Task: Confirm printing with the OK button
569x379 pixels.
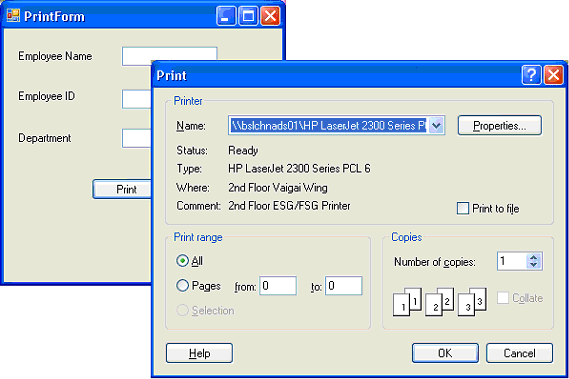Action: click(x=445, y=353)
